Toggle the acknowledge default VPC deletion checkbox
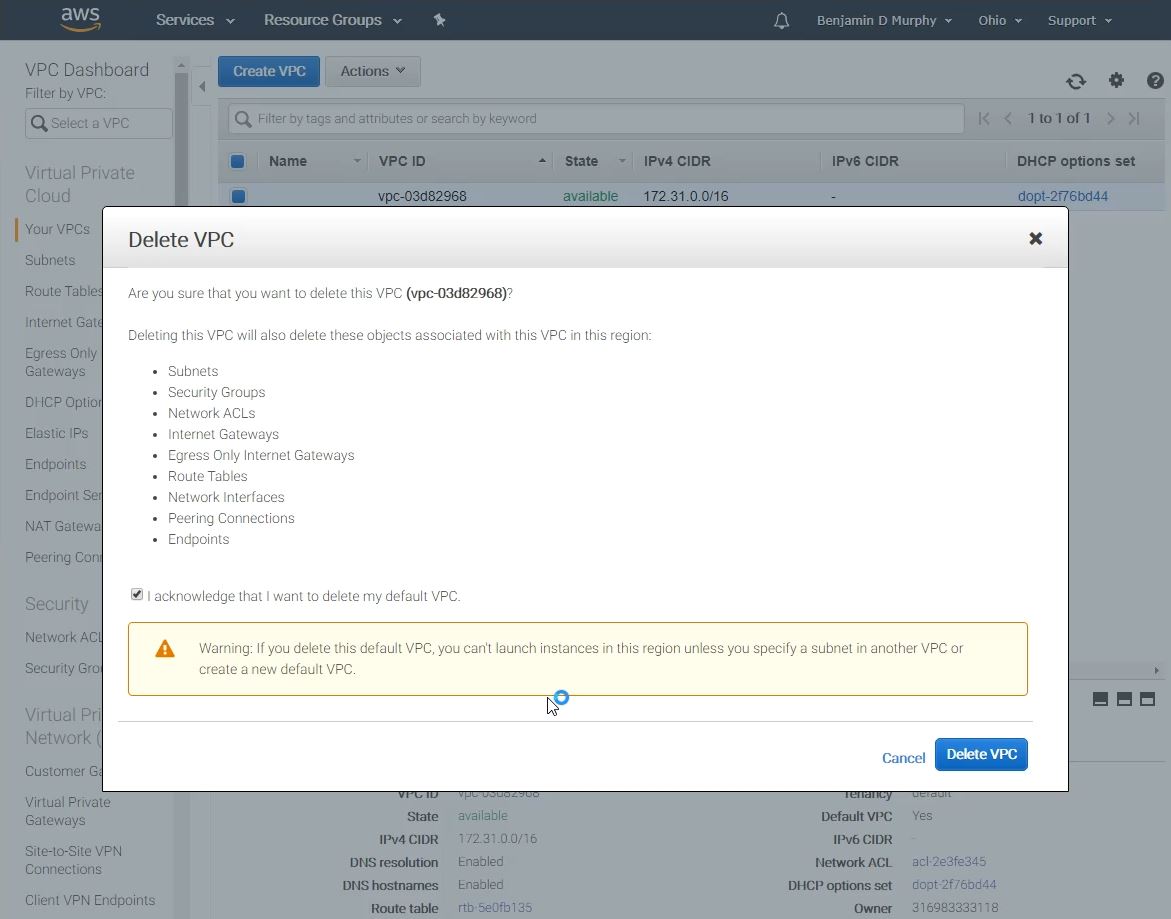1171x919 pixels. (x=137, y=594)
